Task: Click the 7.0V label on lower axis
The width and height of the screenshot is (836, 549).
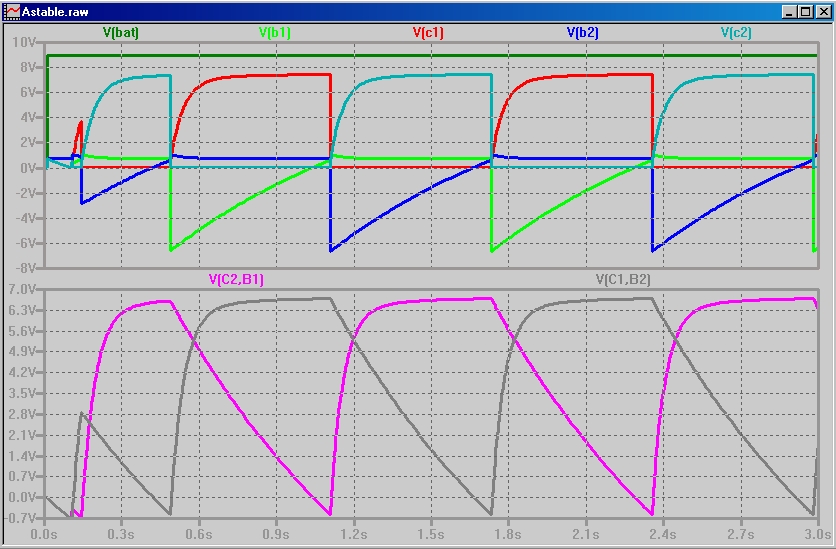Action: [22, 290]
